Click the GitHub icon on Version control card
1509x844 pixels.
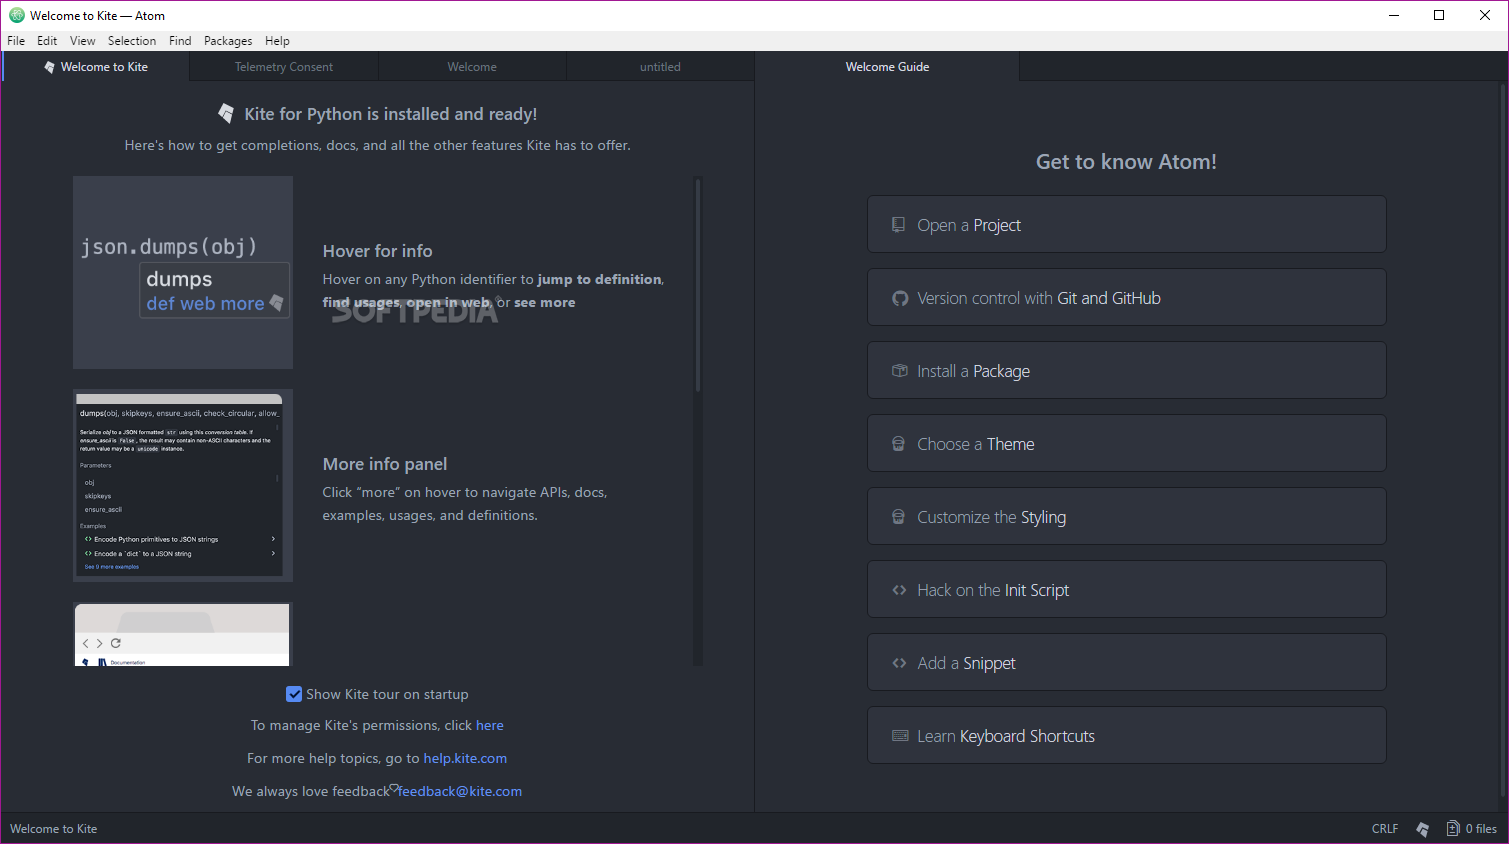pos(900,298)
